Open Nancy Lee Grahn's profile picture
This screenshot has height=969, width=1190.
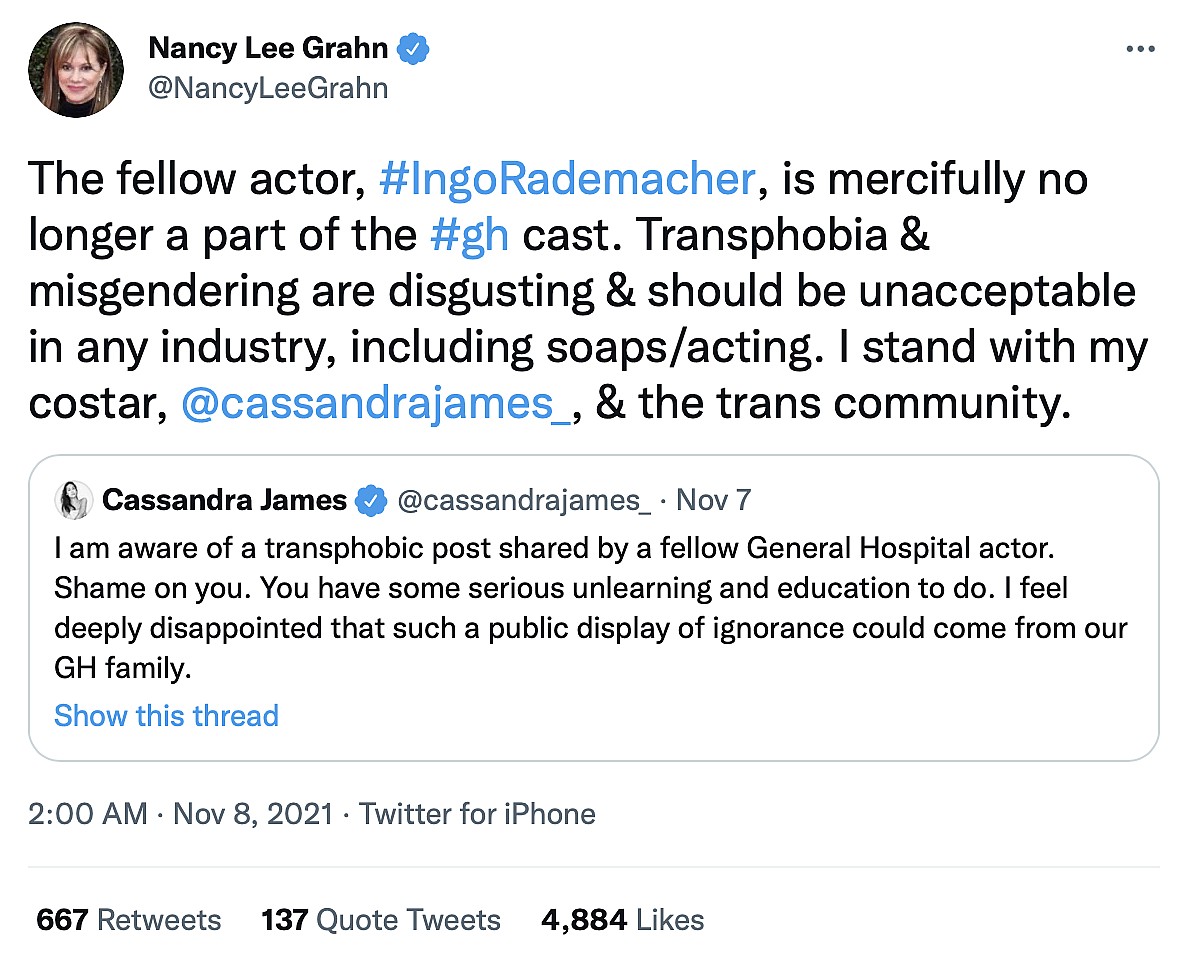76,69
